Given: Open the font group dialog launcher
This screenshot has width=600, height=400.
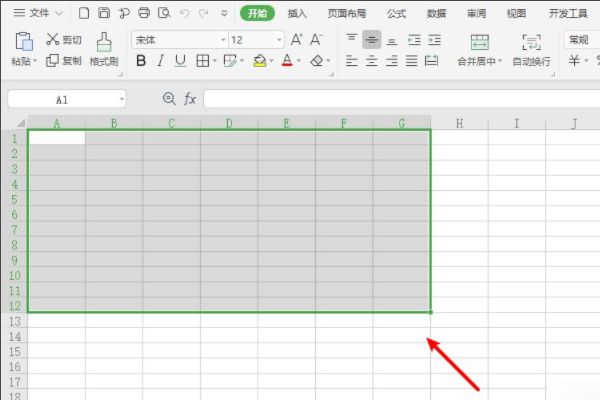Looking at the screenshot, I should pos(331,75).
